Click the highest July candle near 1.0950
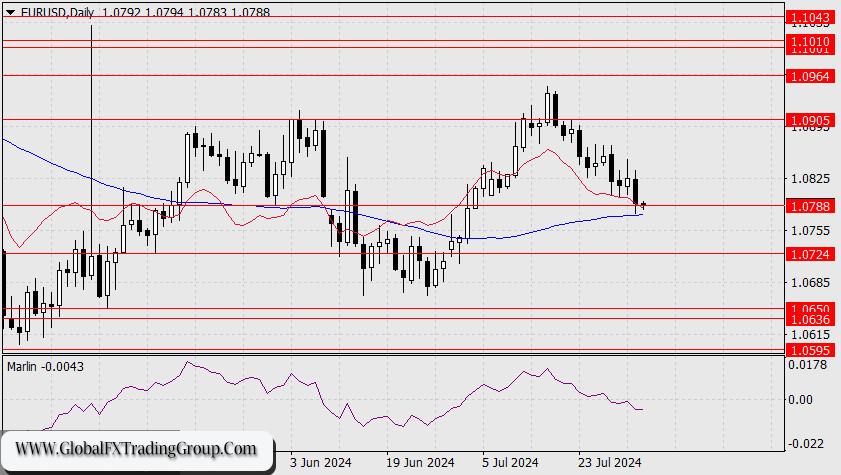Screen dimensions: 841x475 (547, 107)
